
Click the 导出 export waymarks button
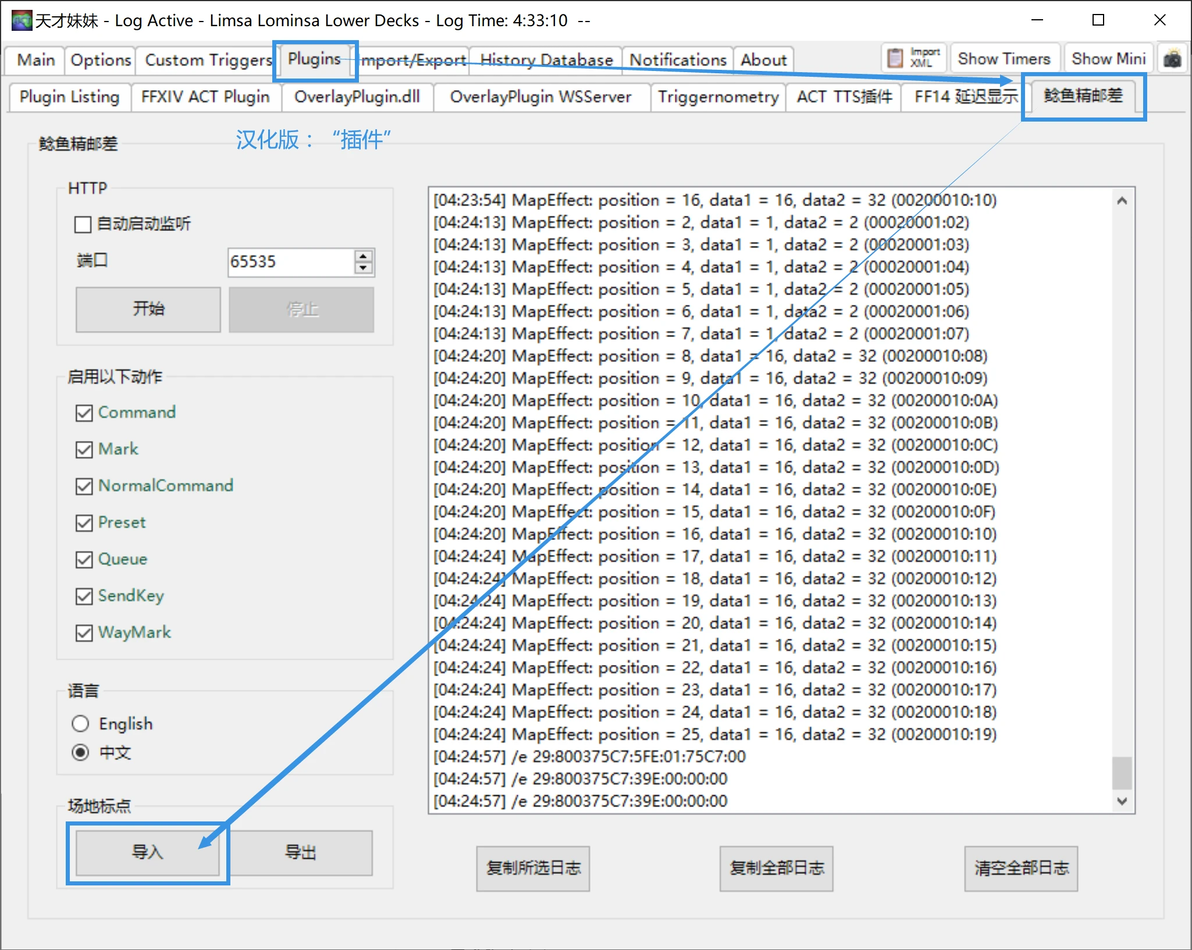(x=300, y=853)
